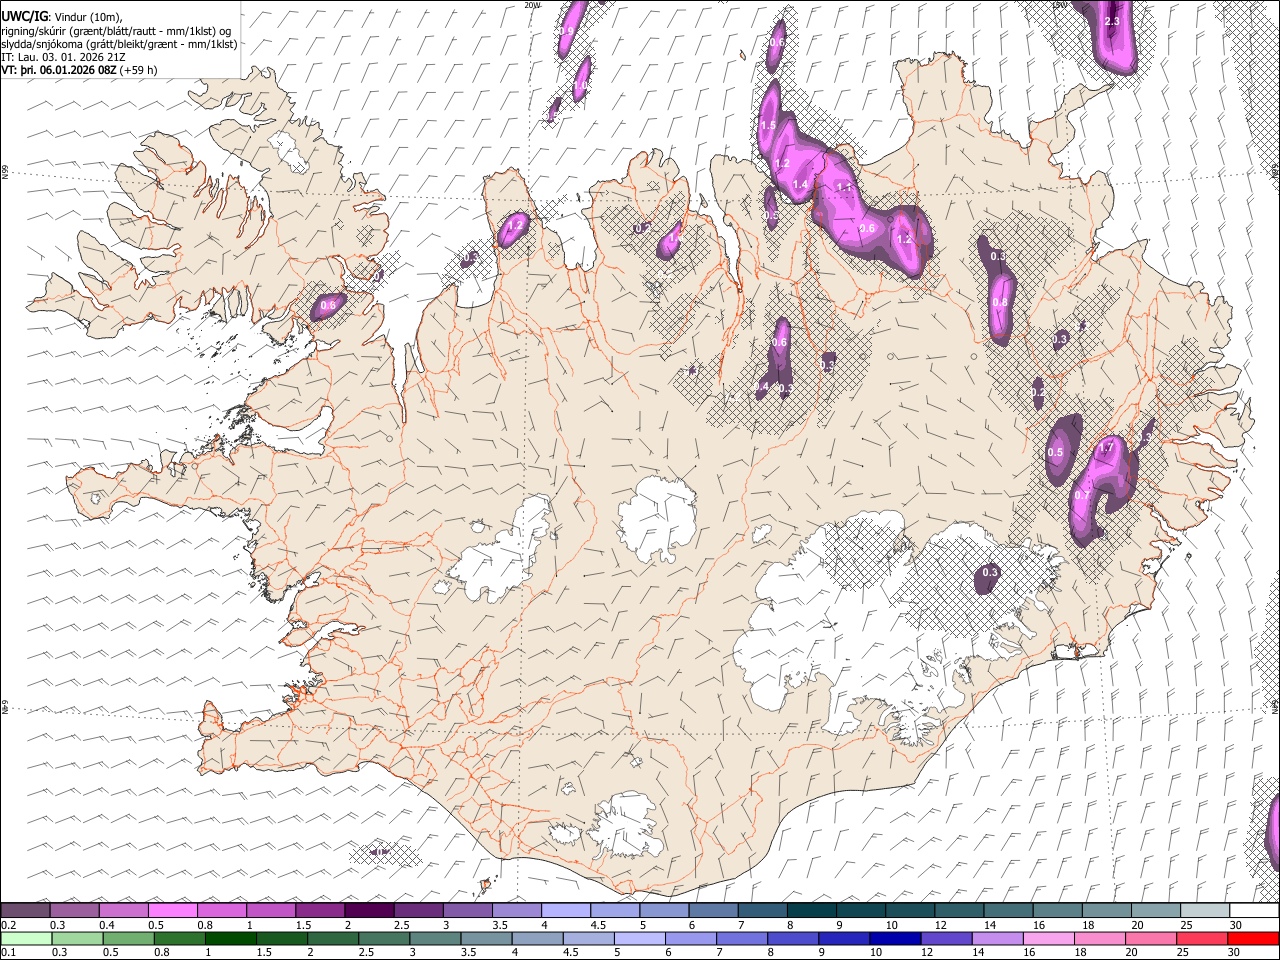Click the "30" label in the bottom legend row
This screenshot has width=1280, height=960.
[1236, 952]
